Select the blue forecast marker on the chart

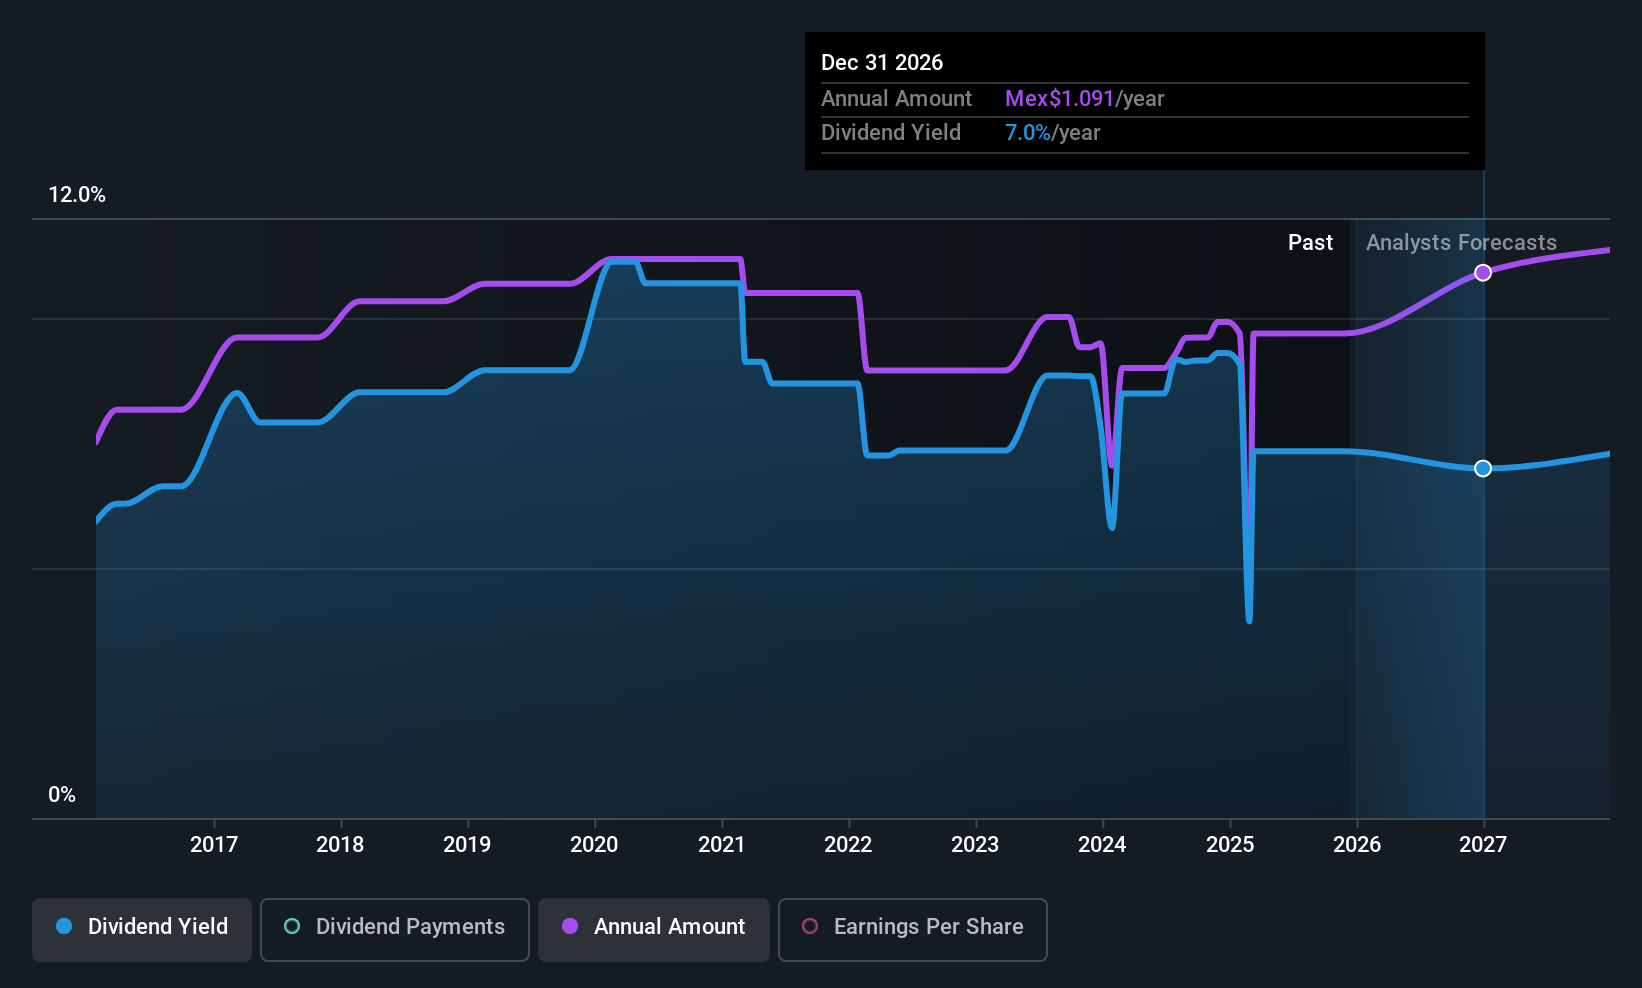1483,468
